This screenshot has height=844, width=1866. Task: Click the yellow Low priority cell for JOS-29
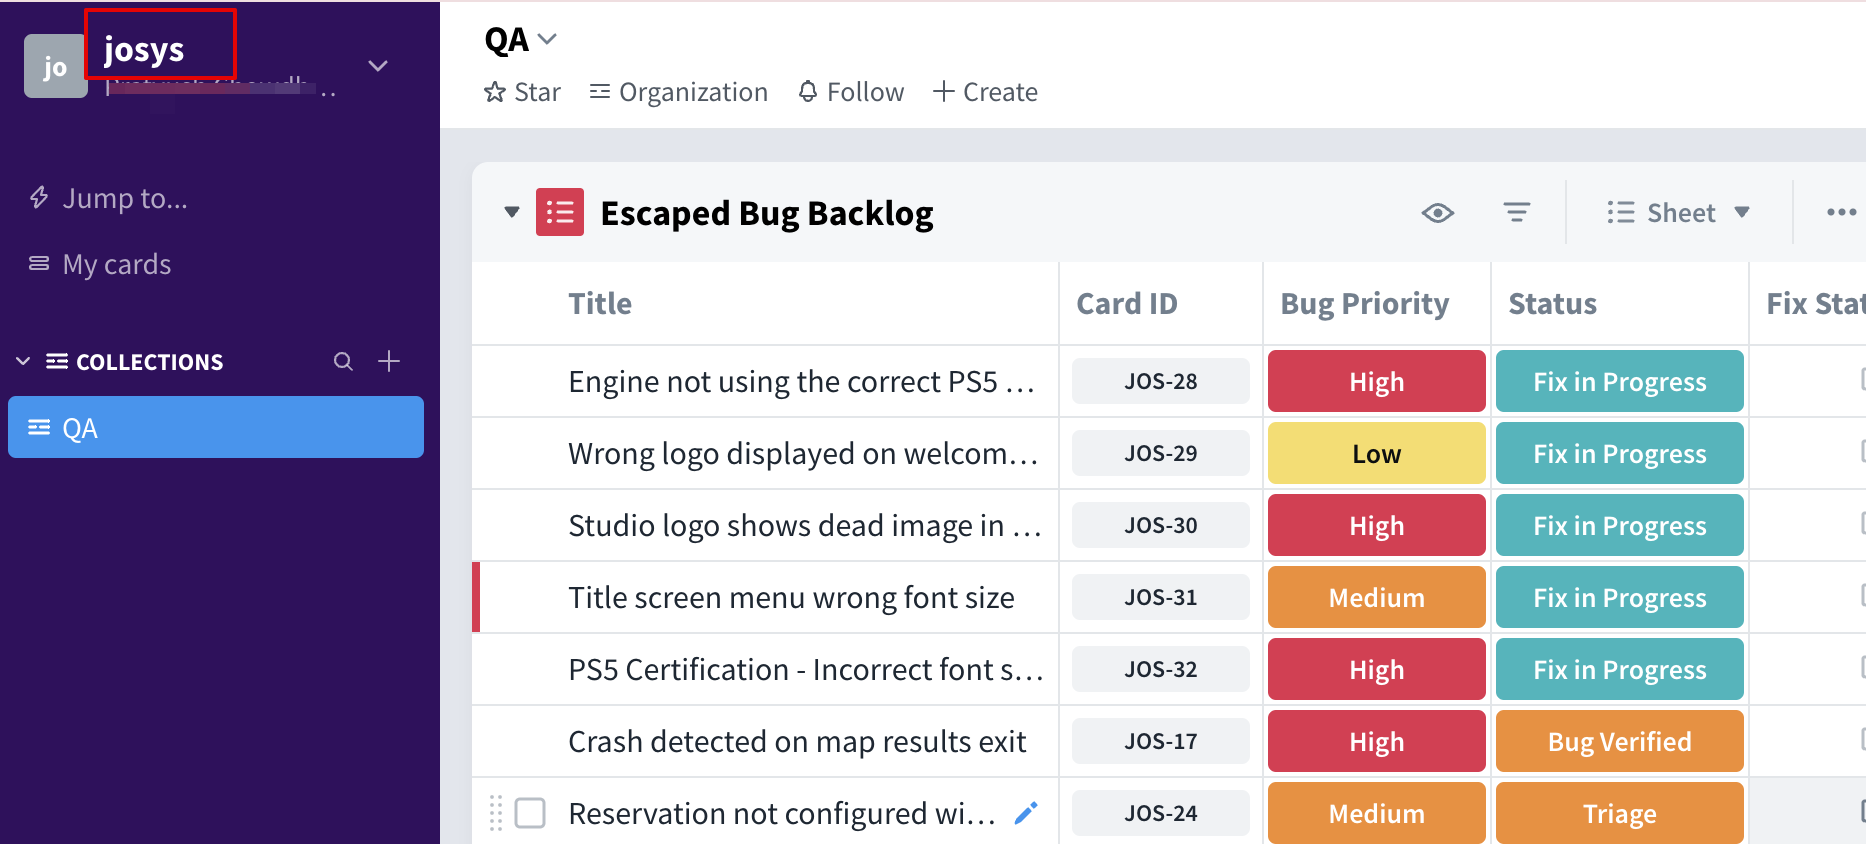[x=1376, y=454]
